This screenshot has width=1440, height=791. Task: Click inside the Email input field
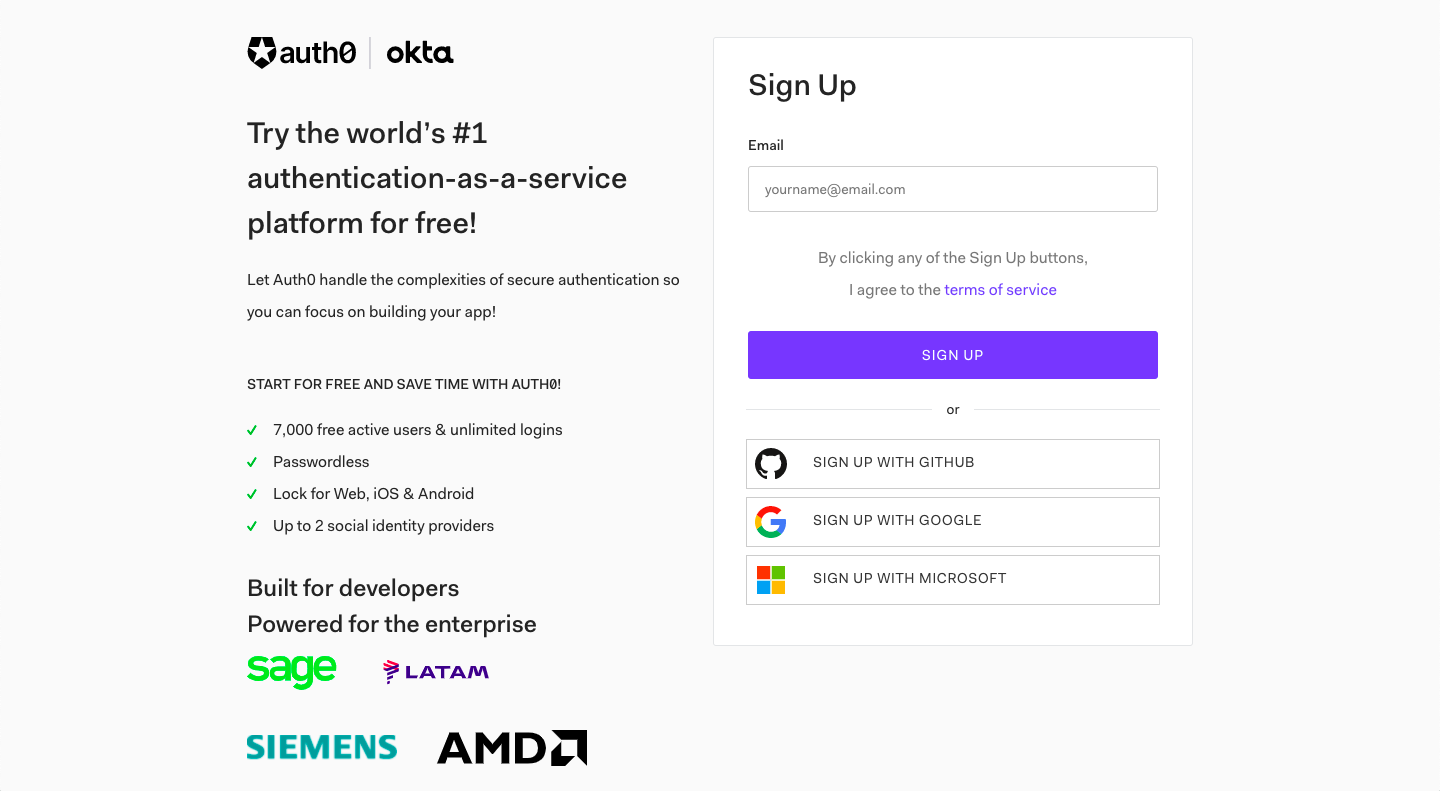pos(952,189)
